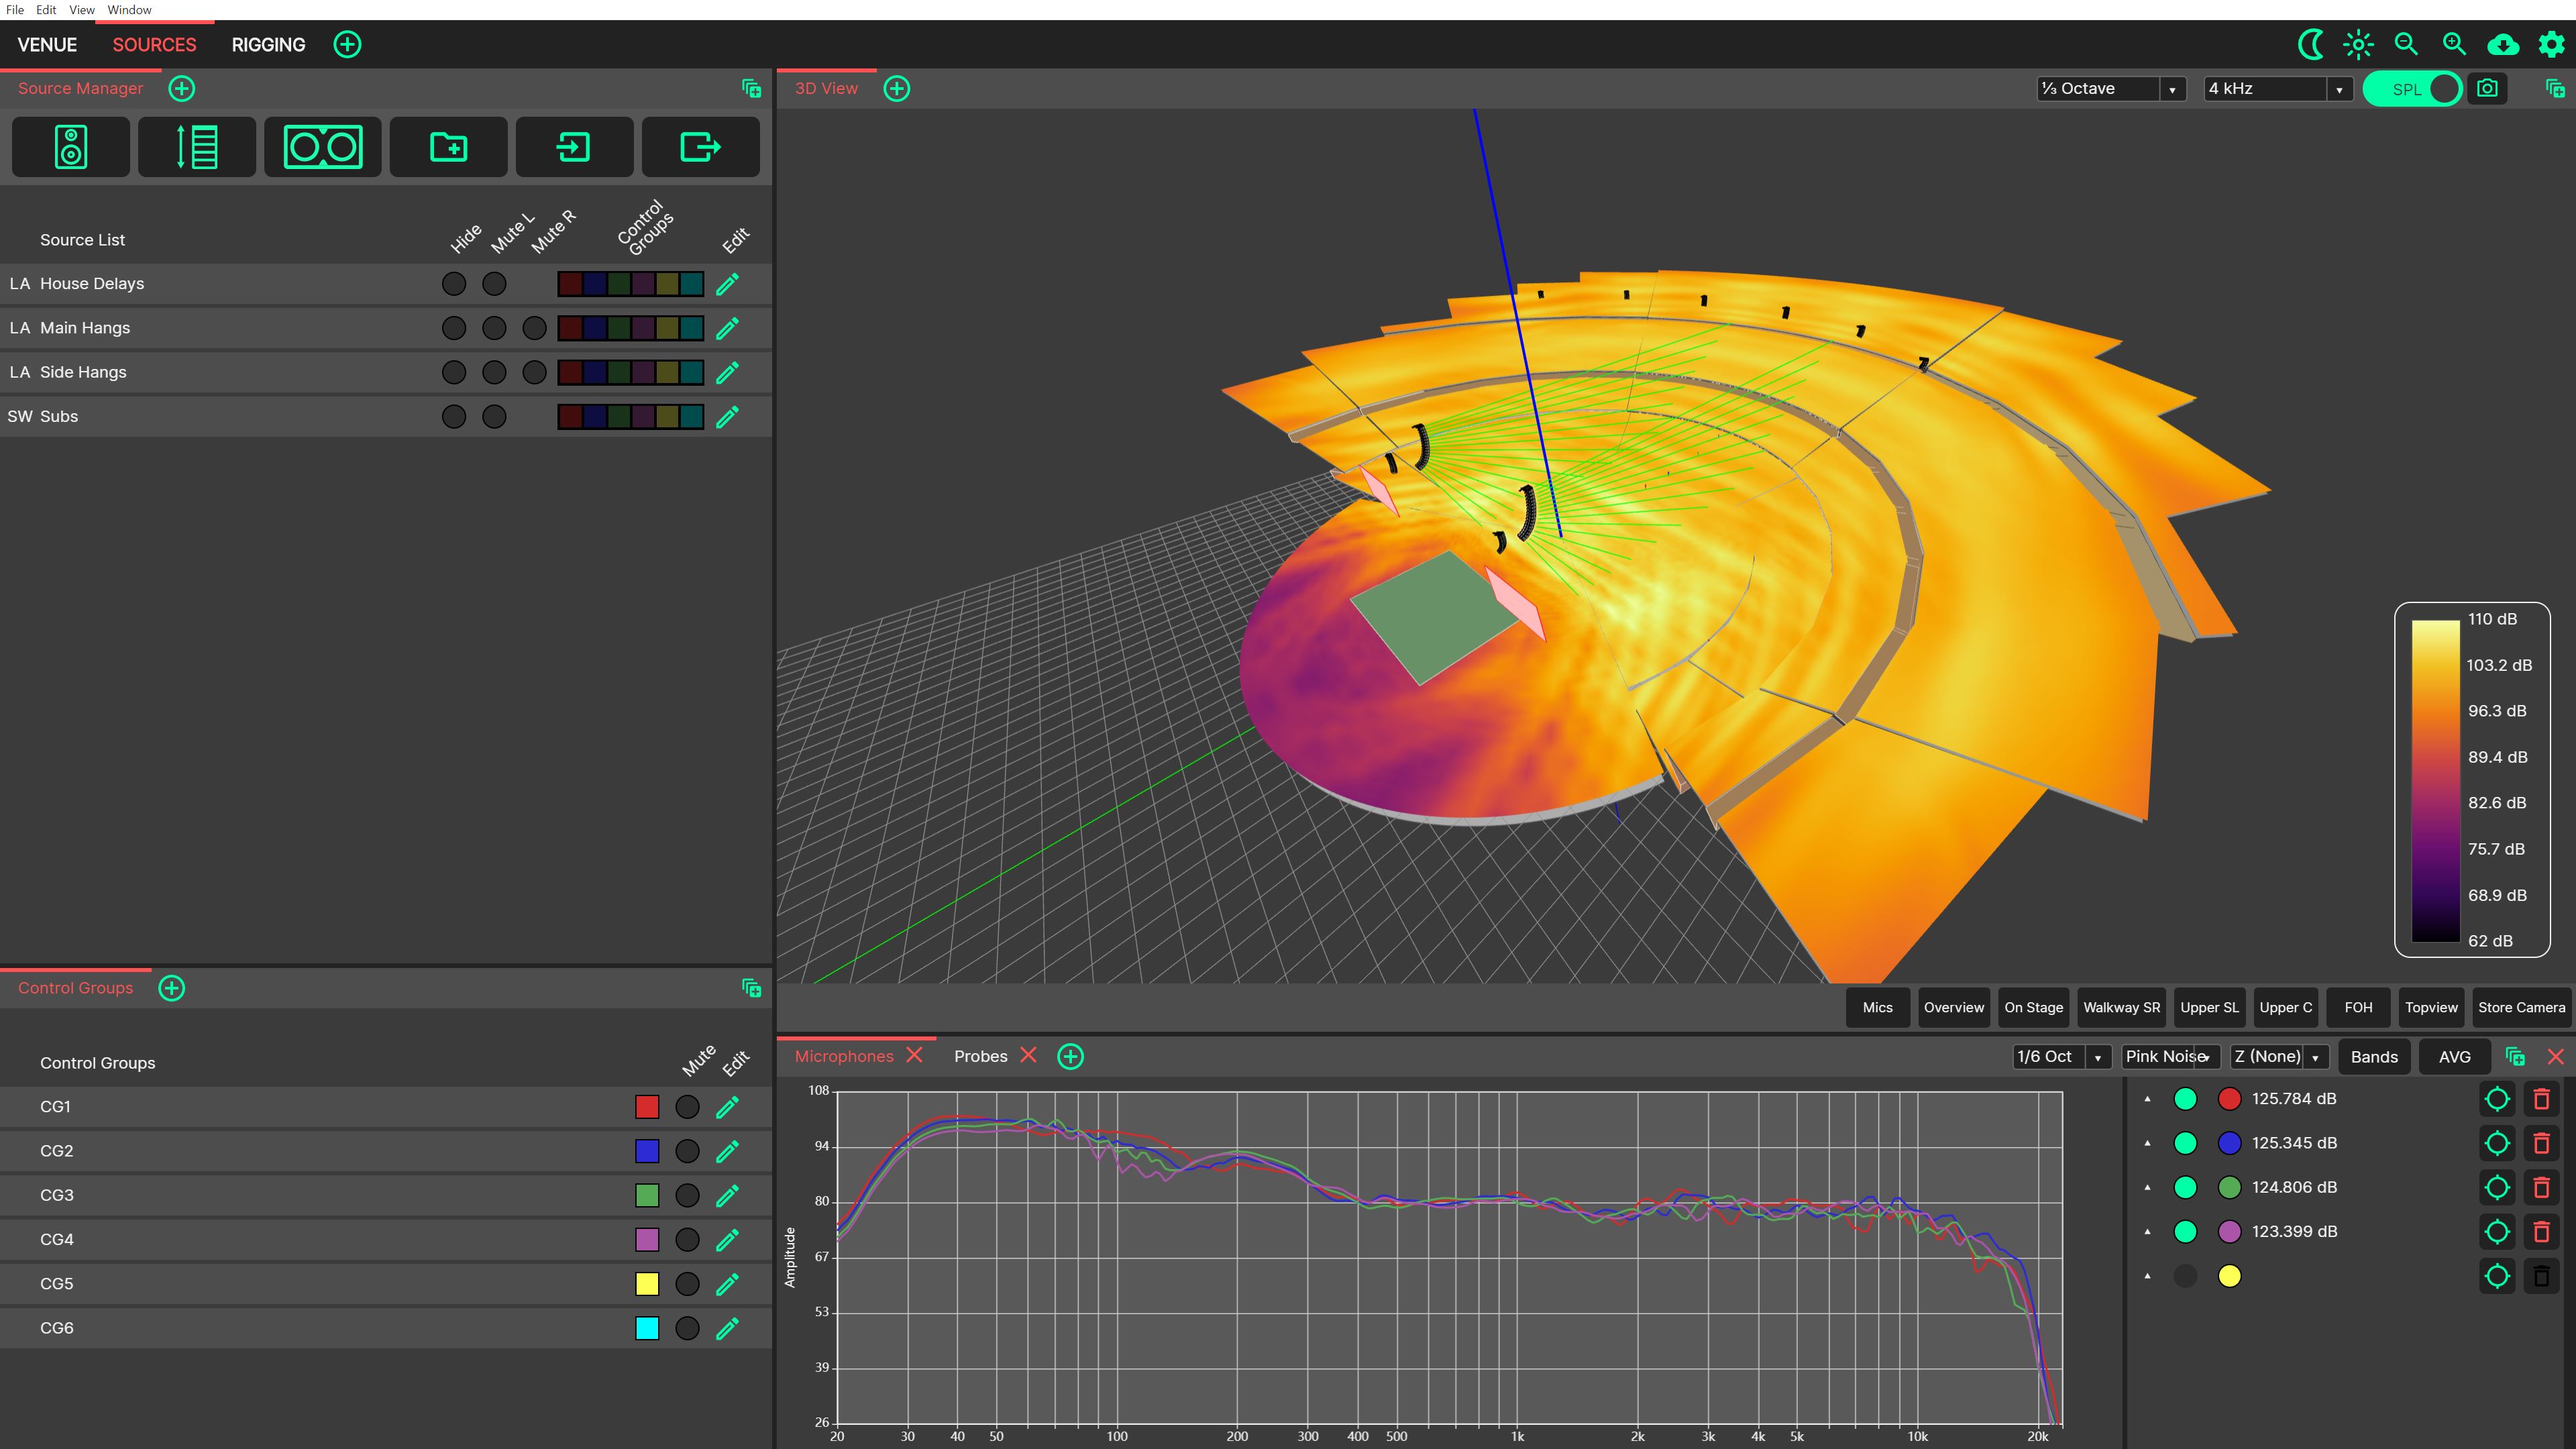Click the camera snapshot icon in 3D View
The image size is (2576, 1449).
click(2487, 89)
